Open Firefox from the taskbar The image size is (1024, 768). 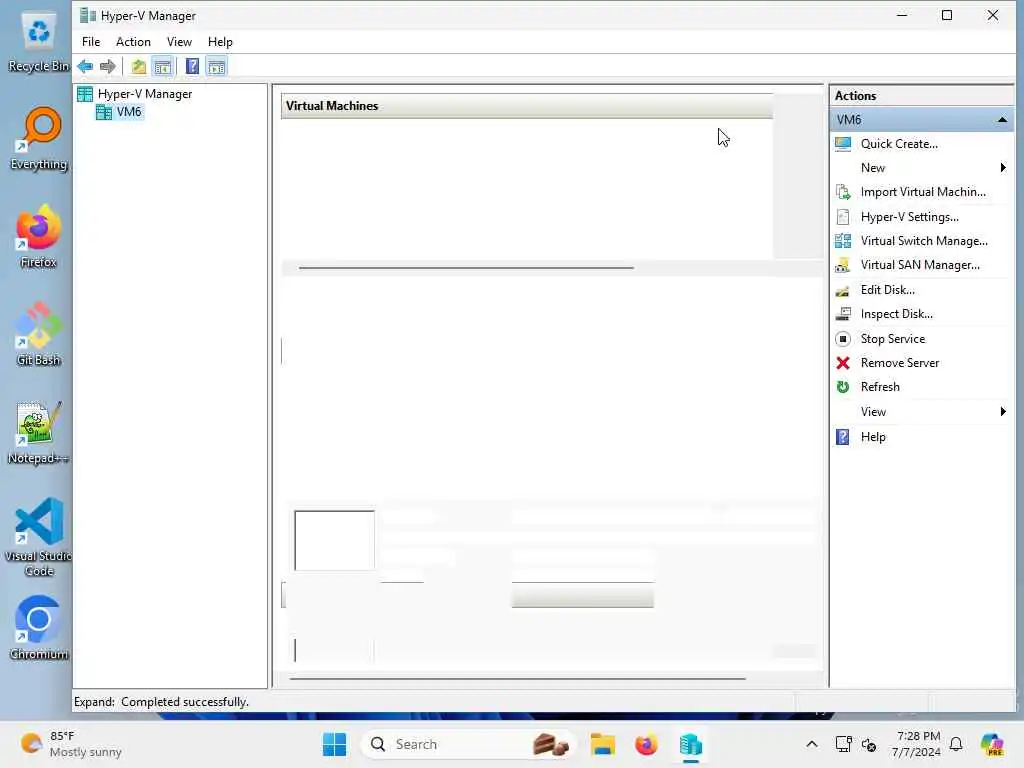click(646, 744)
